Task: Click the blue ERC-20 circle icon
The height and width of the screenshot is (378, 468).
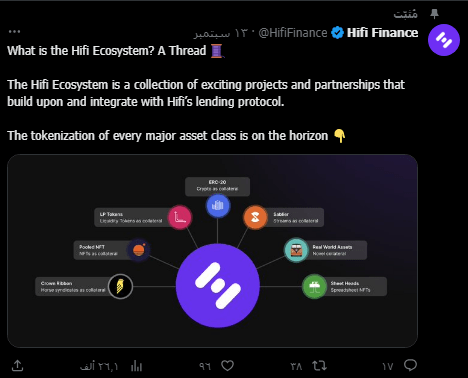Action: coord(218,205)
